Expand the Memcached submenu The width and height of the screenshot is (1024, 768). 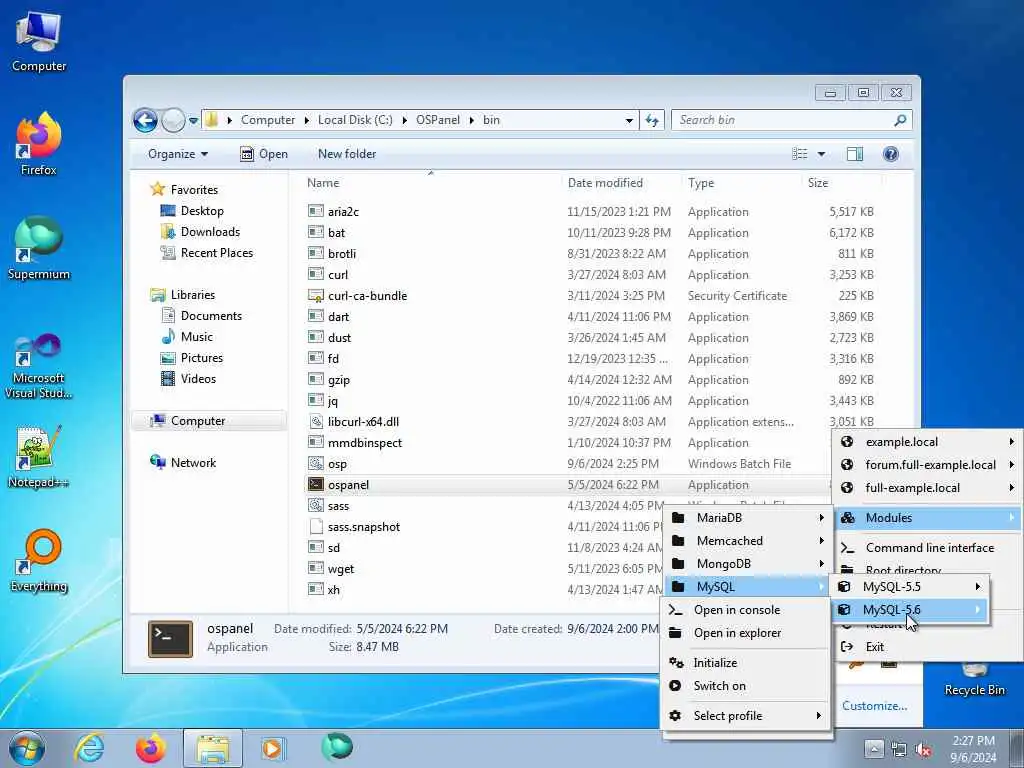point(747,541)
